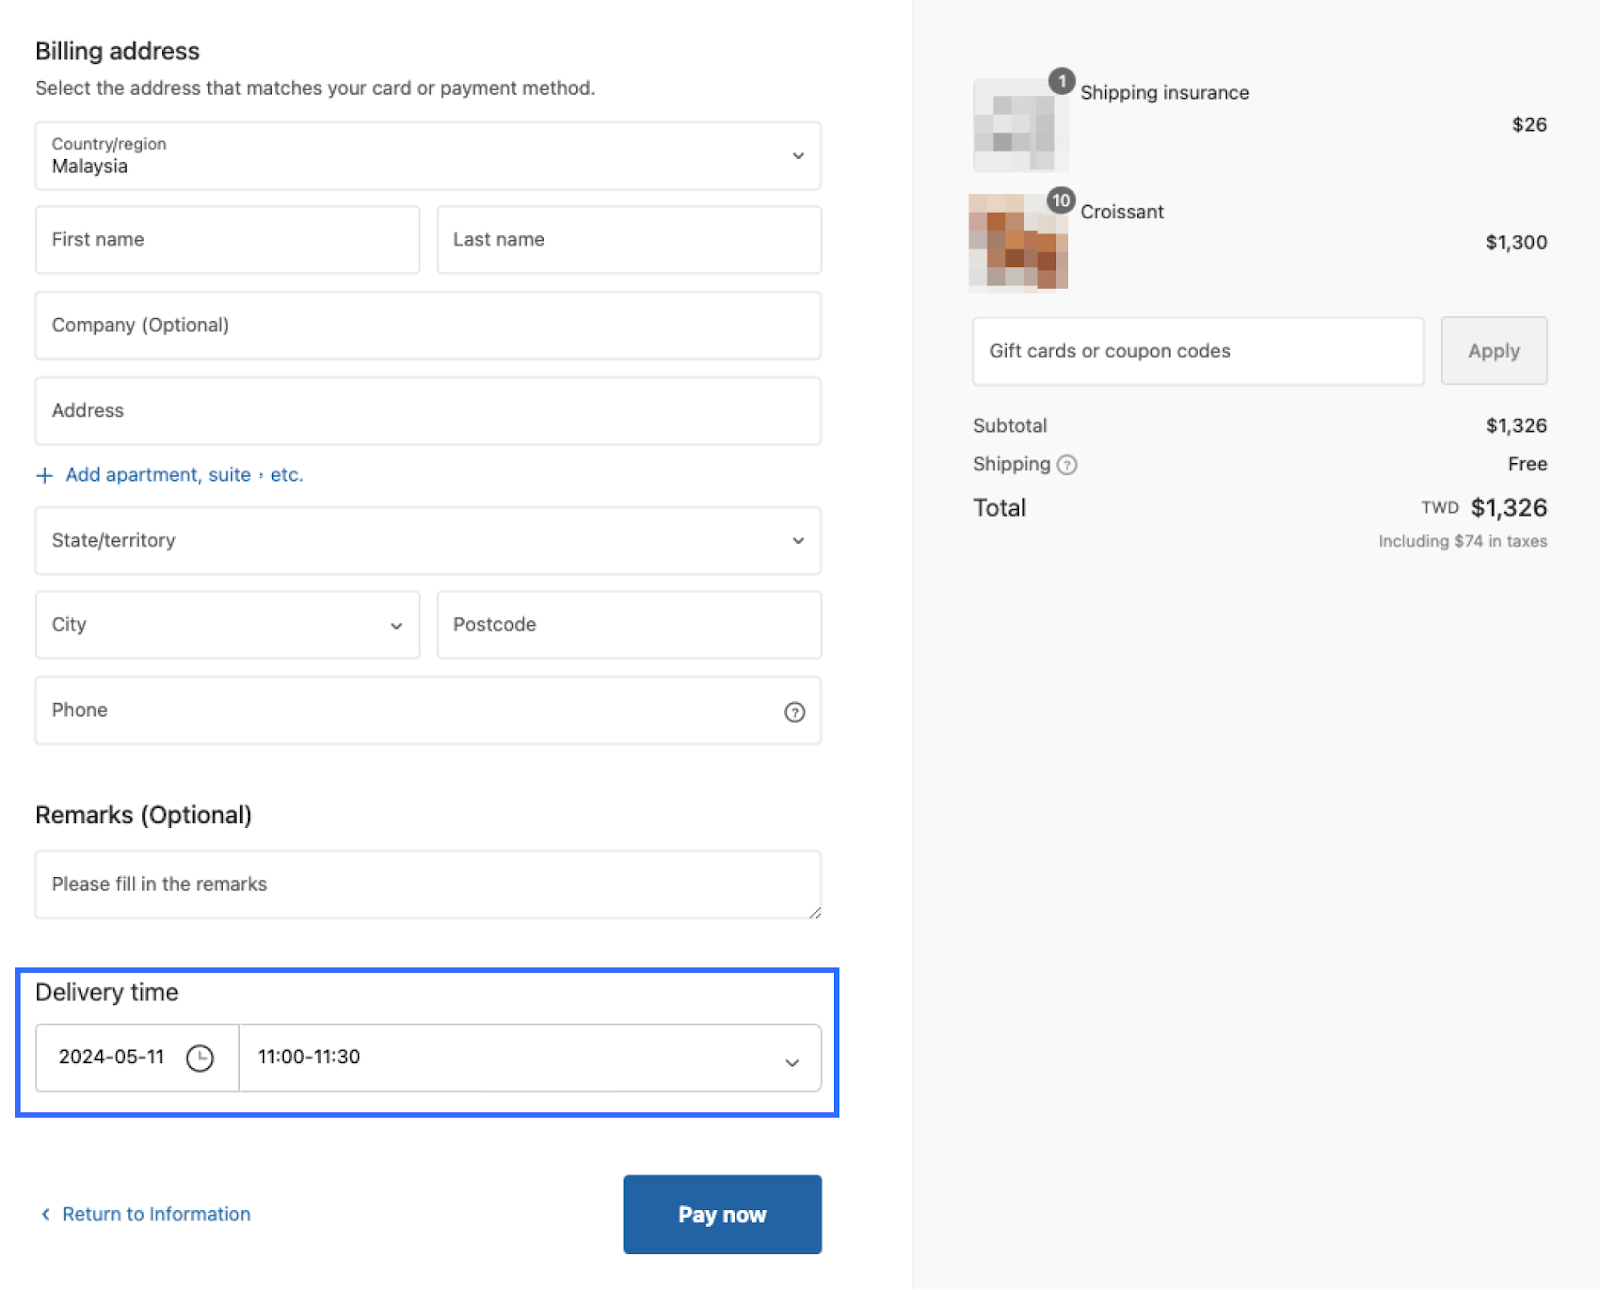The width and height of the screenshot is (1600, 1290).
Task: Click the Shipping insurance product thumbnail
Action: pos(1018,126)
